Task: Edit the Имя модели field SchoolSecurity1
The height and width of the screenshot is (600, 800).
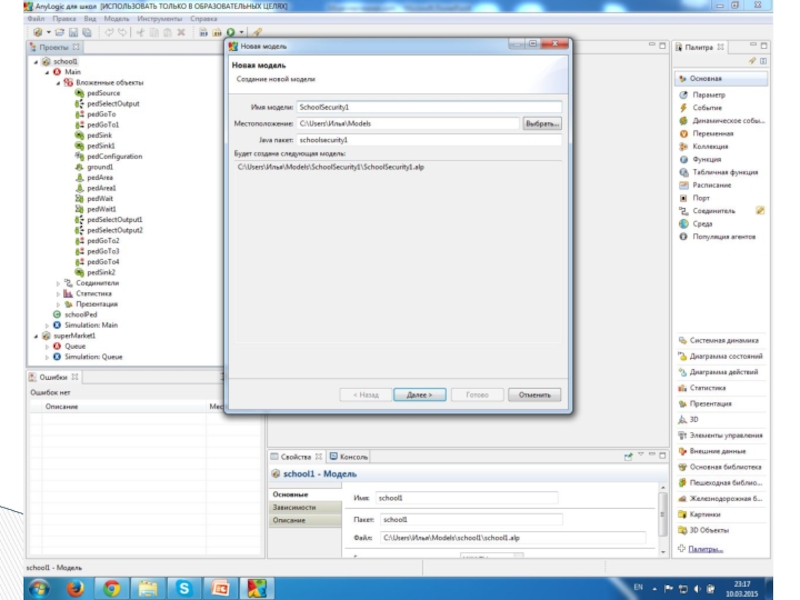Action: tap(429, 107)
